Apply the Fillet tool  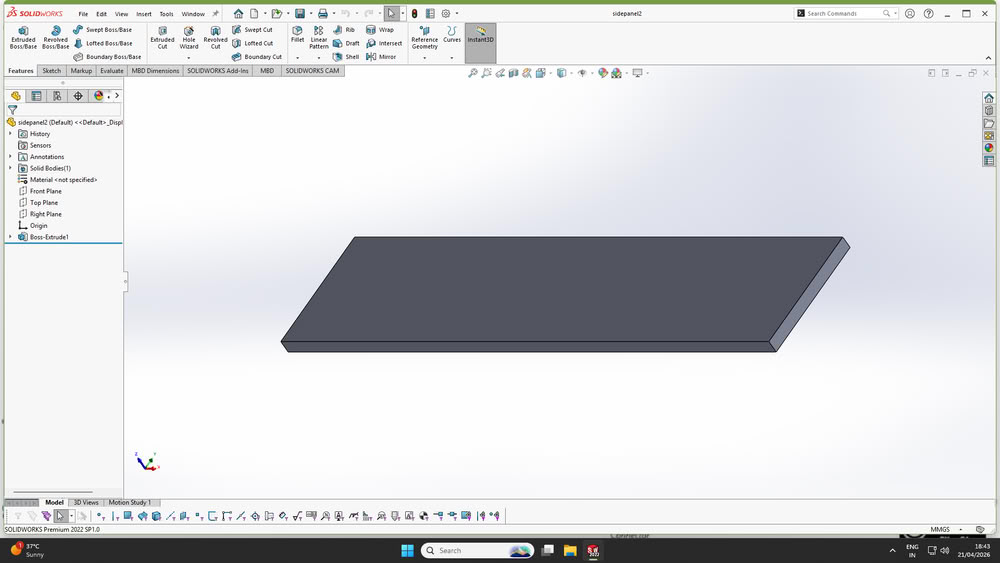[297, 34]
